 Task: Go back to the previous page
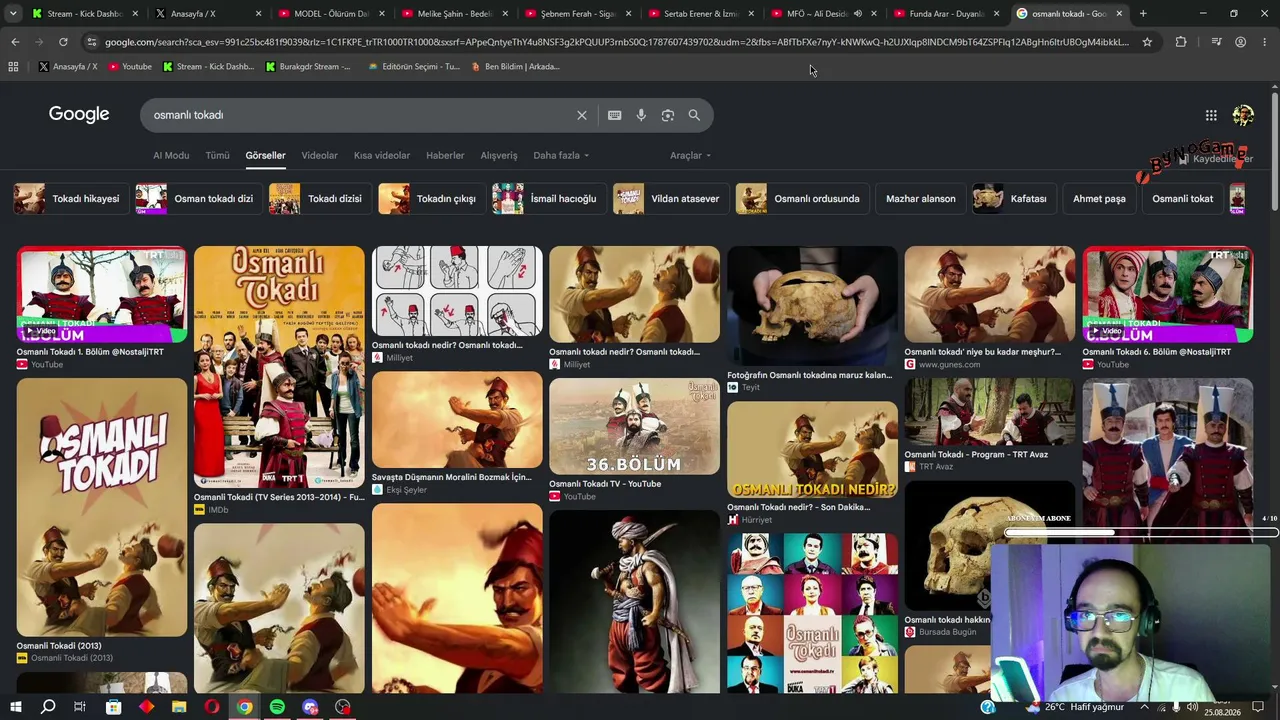click(15, 42)
